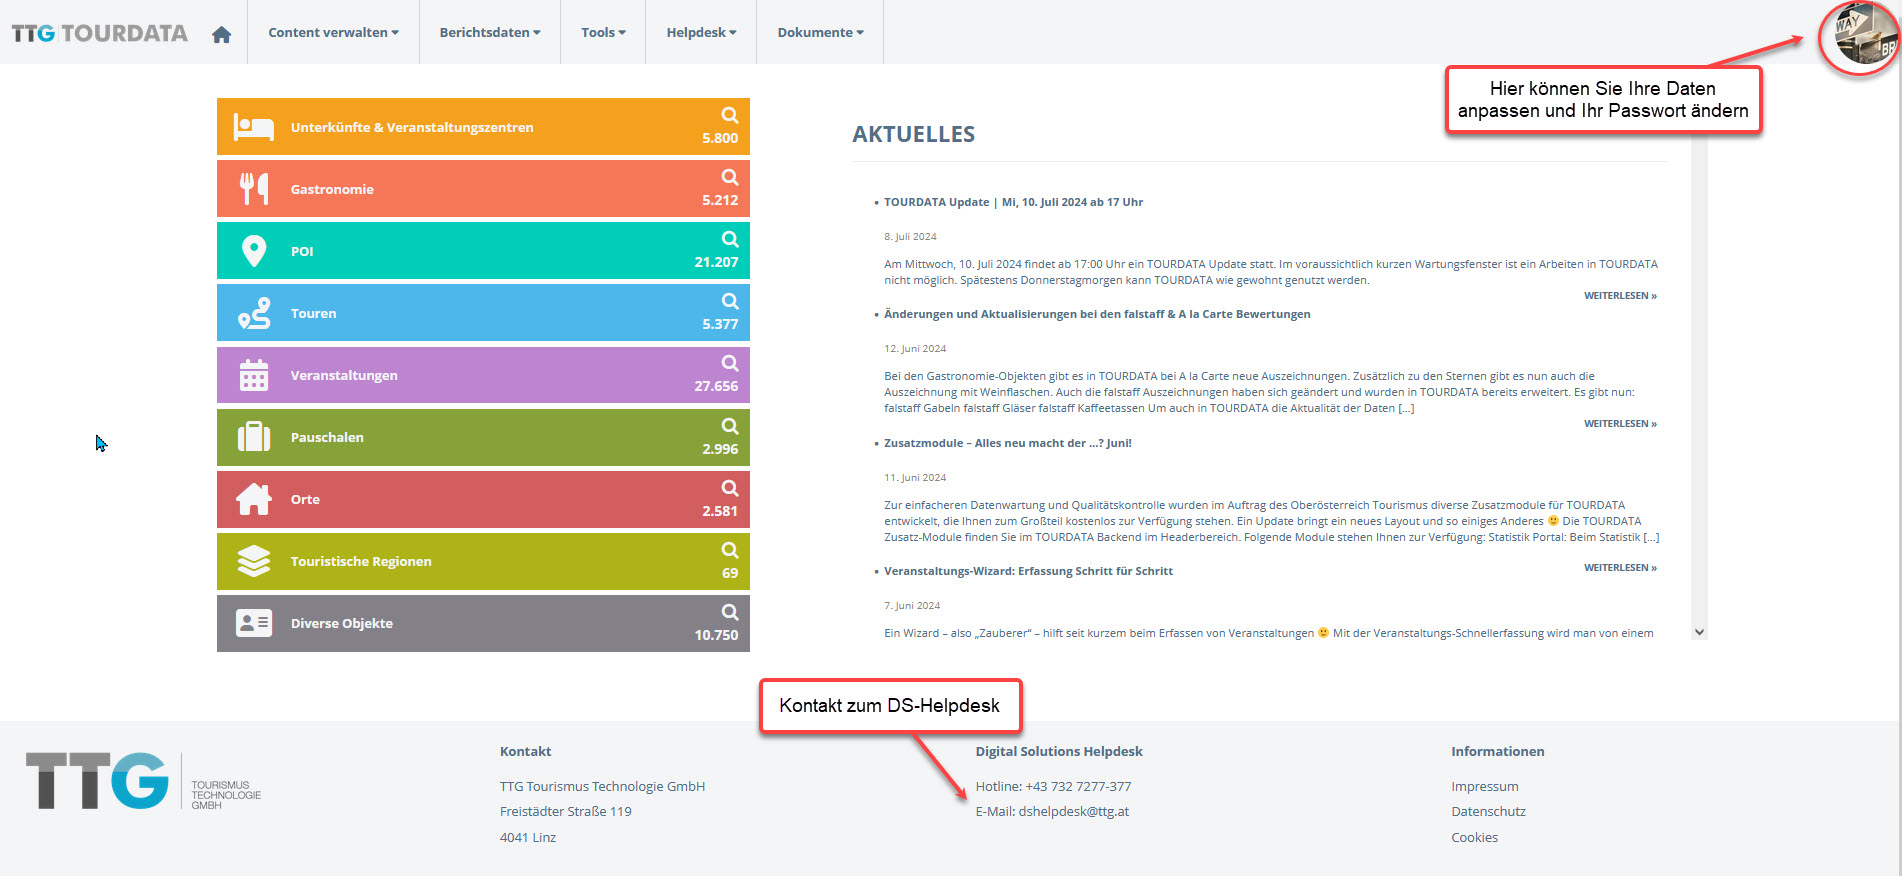
Task: Open the POI category label
Action: click(x=302, y=251)
